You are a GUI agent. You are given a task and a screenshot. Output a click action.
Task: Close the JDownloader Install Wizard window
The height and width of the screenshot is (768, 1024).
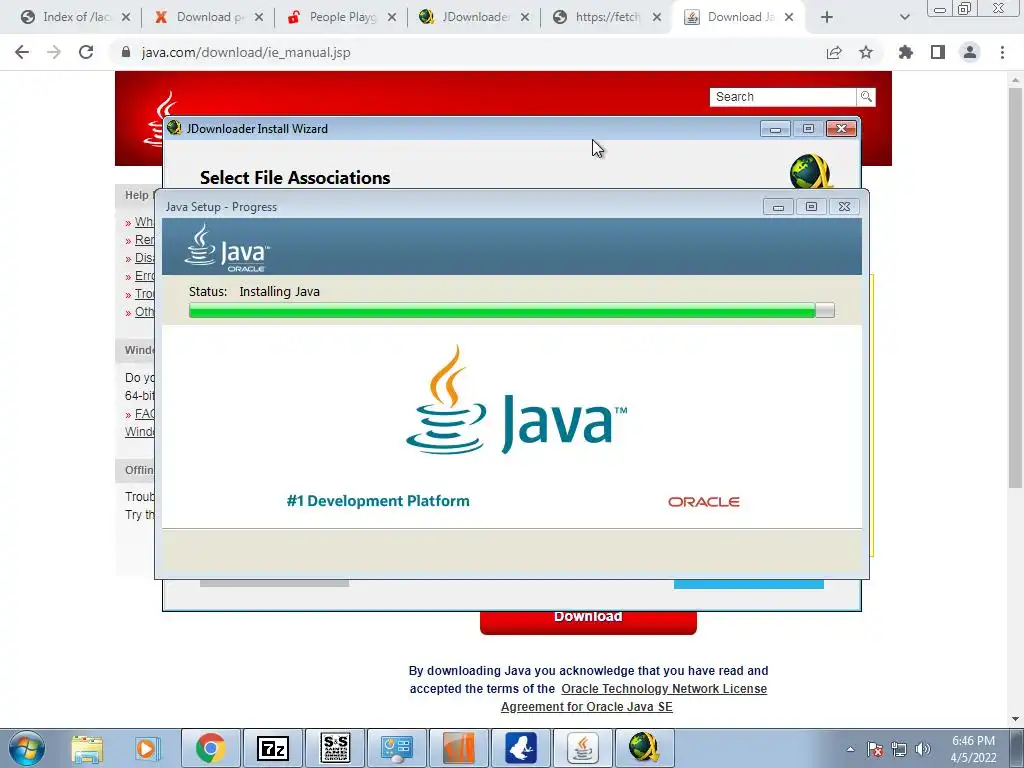click(x=841, y=129)
